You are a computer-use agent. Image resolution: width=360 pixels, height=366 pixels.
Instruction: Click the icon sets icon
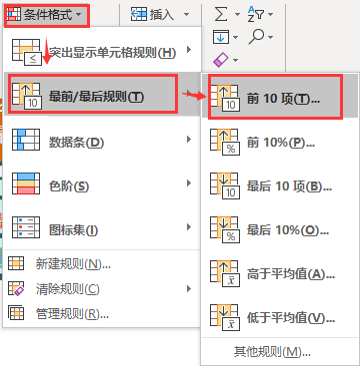pos(26,227)
